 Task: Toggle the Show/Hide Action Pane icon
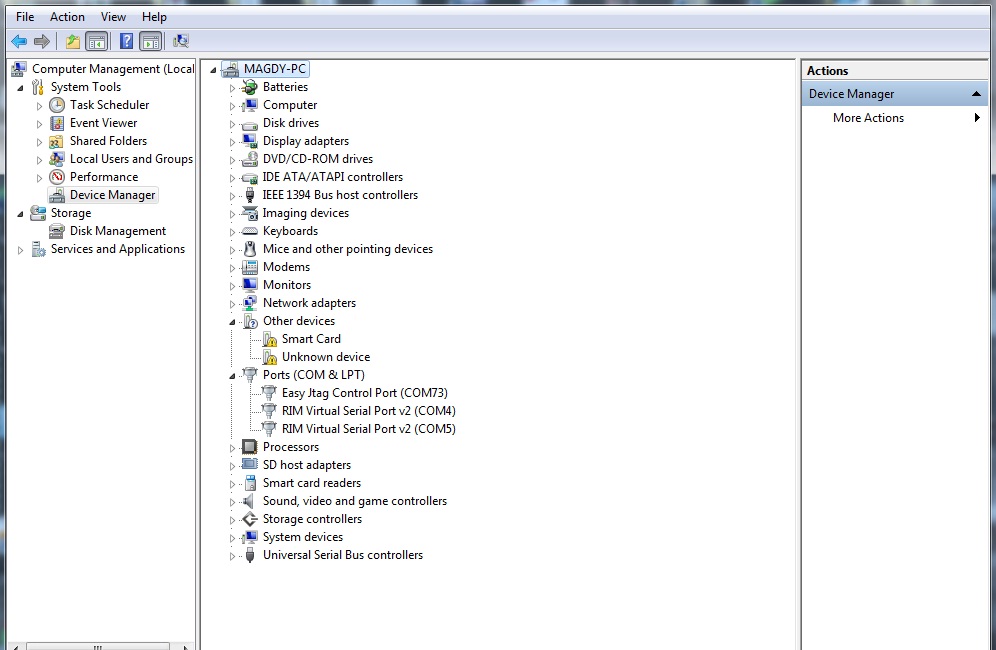click(x=151, y=42)
